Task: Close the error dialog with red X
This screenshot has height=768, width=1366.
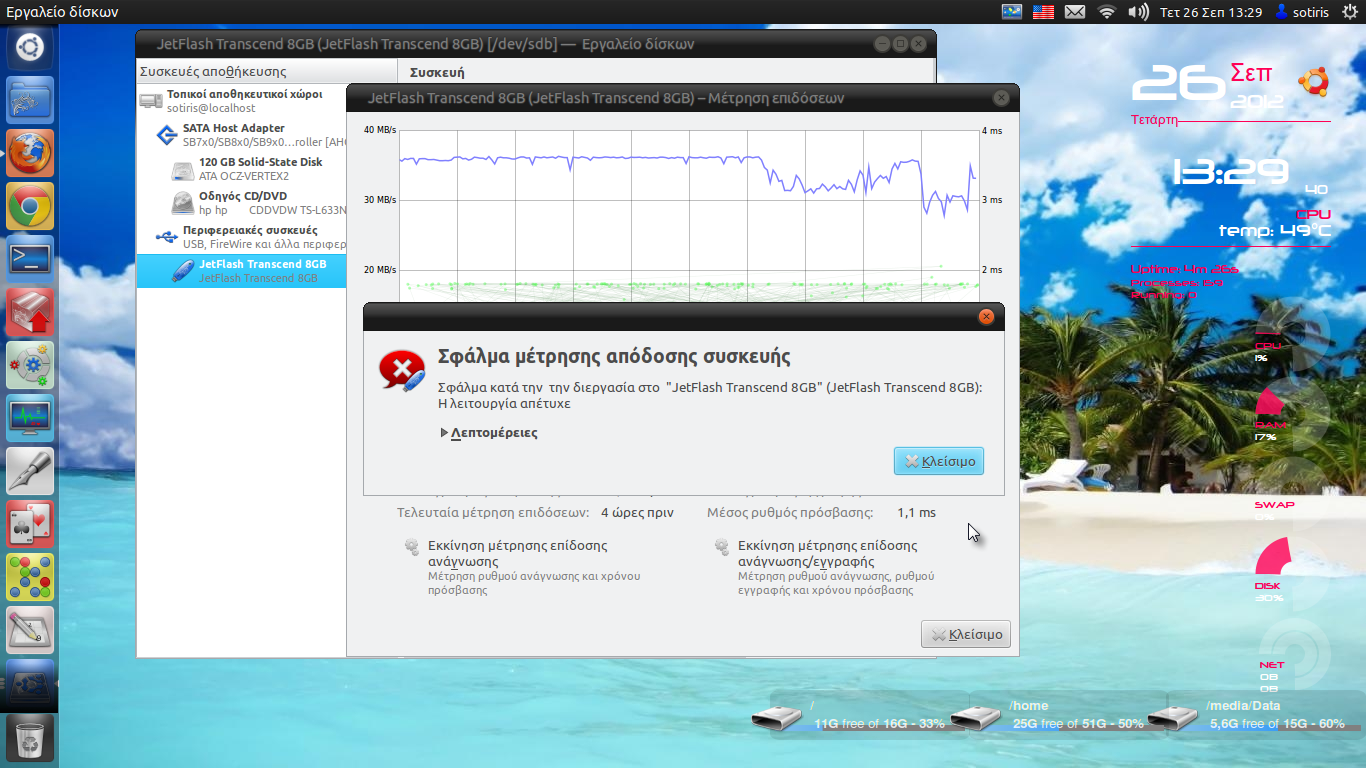Action: click(986, 317)
